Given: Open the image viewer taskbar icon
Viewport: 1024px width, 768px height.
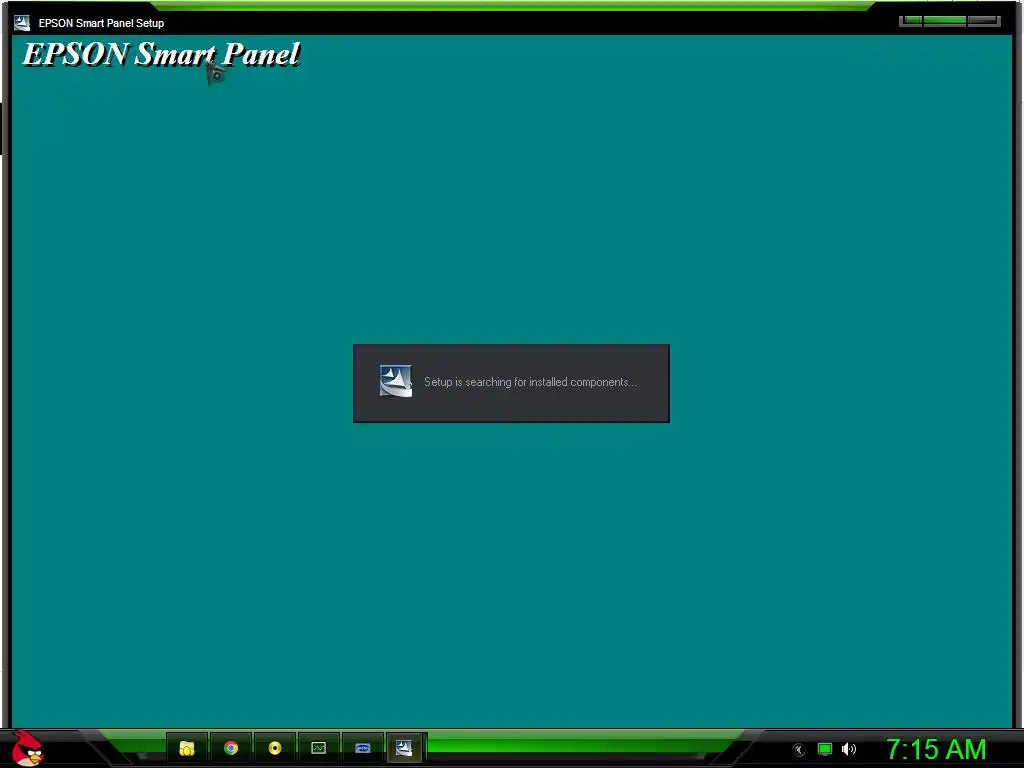Looking at the screenshot, I should [318, 748].
